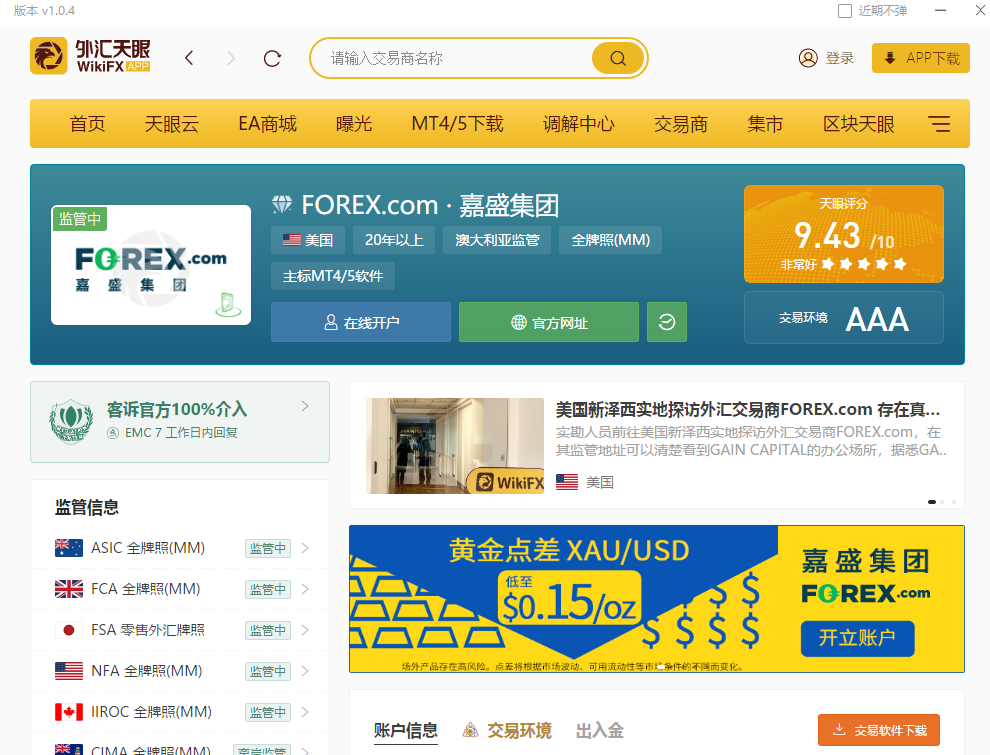Open the 开立账户 gold spread ad banner
Screen dimensions: 990x755
pos(857,637)
